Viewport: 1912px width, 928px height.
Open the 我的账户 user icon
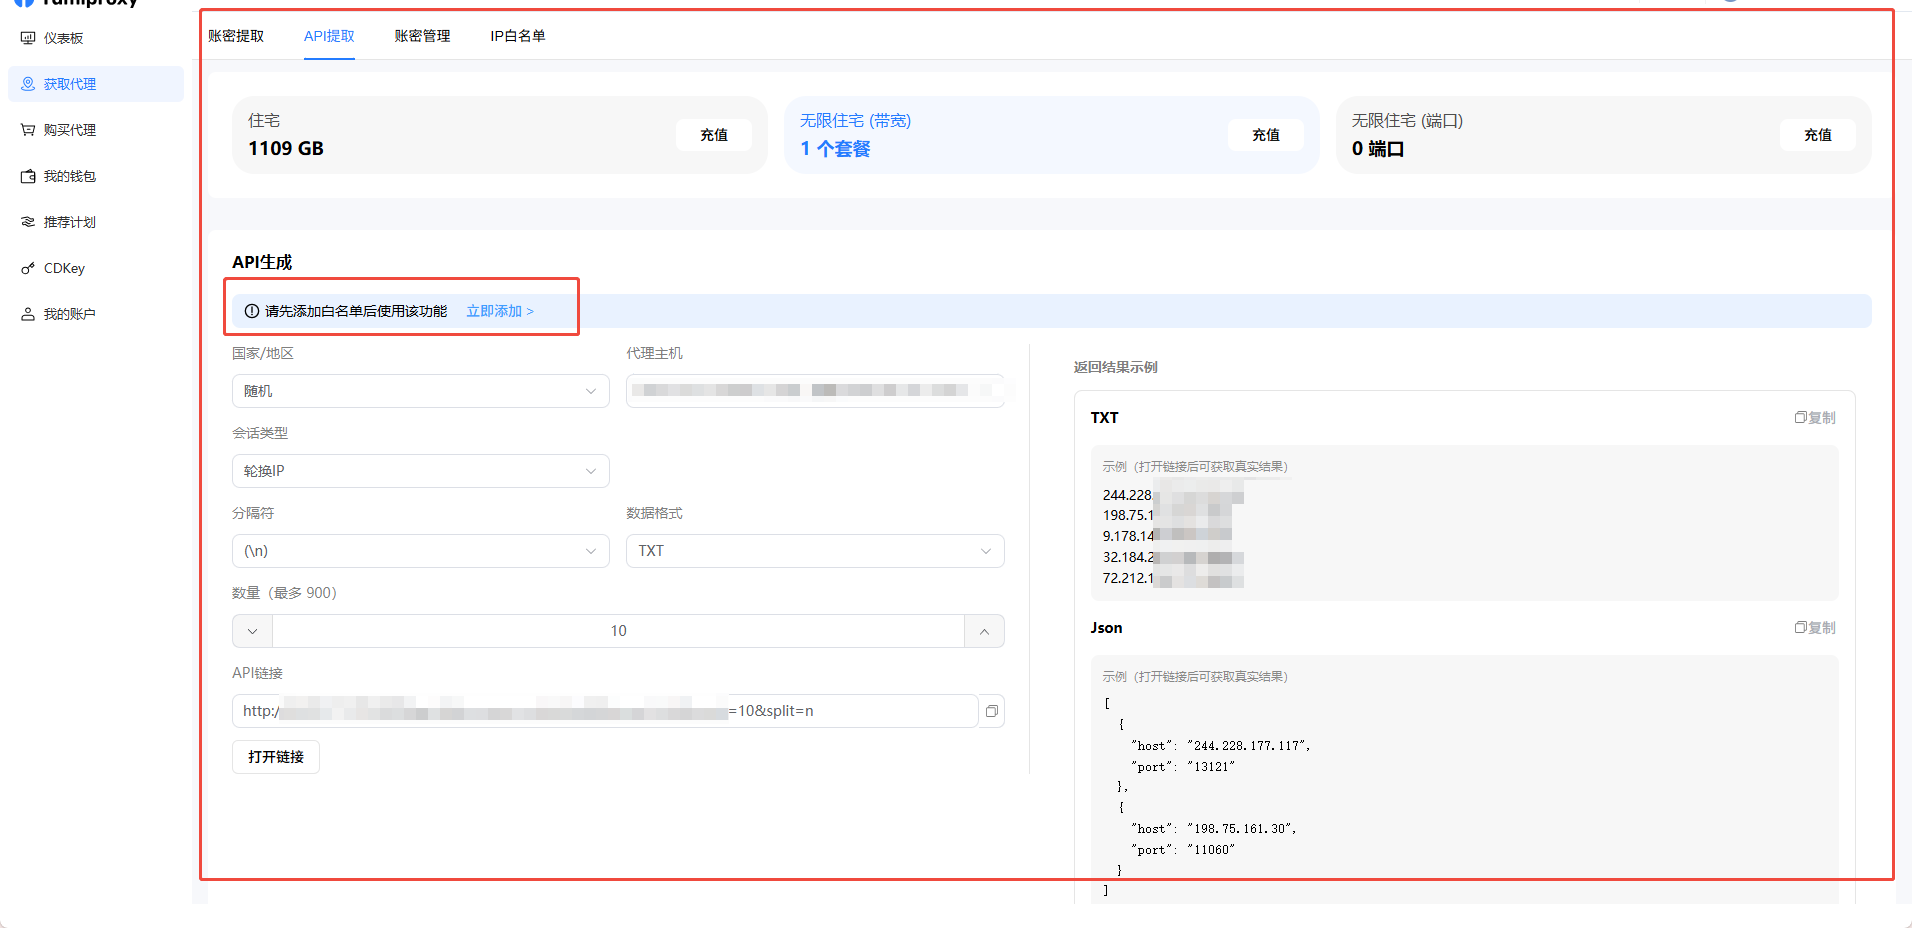pos(28,314)
